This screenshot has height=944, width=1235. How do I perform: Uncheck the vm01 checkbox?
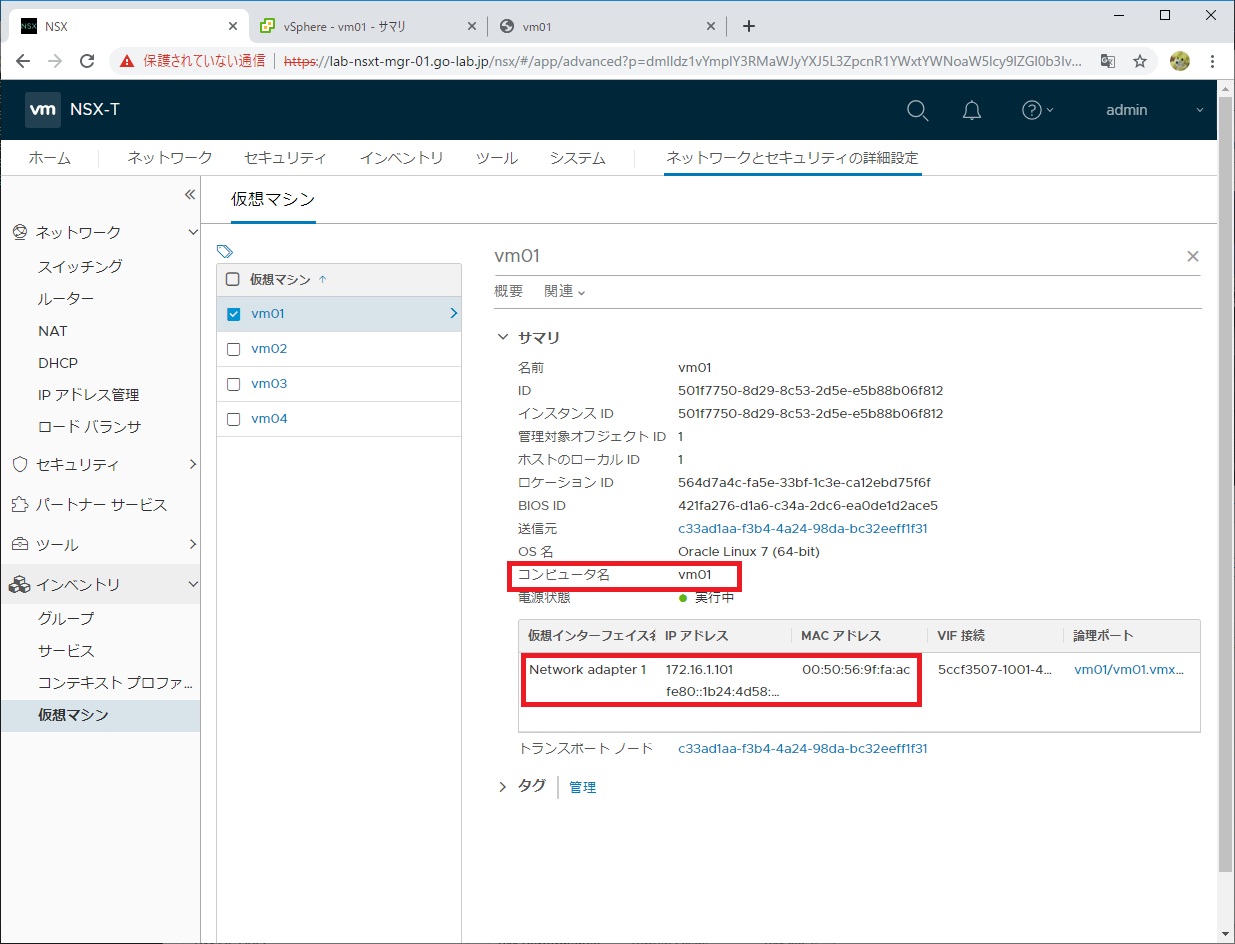pyautogui.click(x=233, y=314)
